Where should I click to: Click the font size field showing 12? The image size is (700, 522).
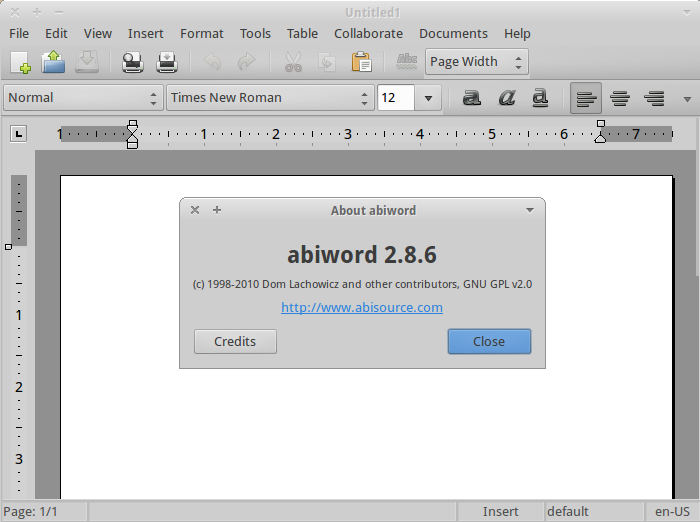coord(396,98)
